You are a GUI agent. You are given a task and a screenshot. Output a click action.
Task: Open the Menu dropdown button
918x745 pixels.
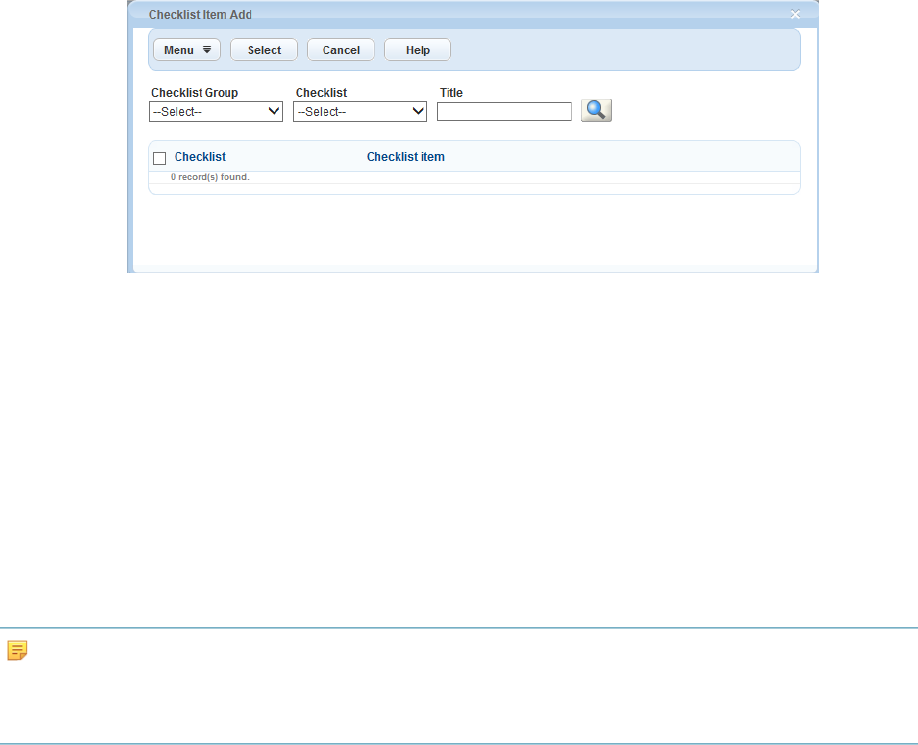[187, 50]
